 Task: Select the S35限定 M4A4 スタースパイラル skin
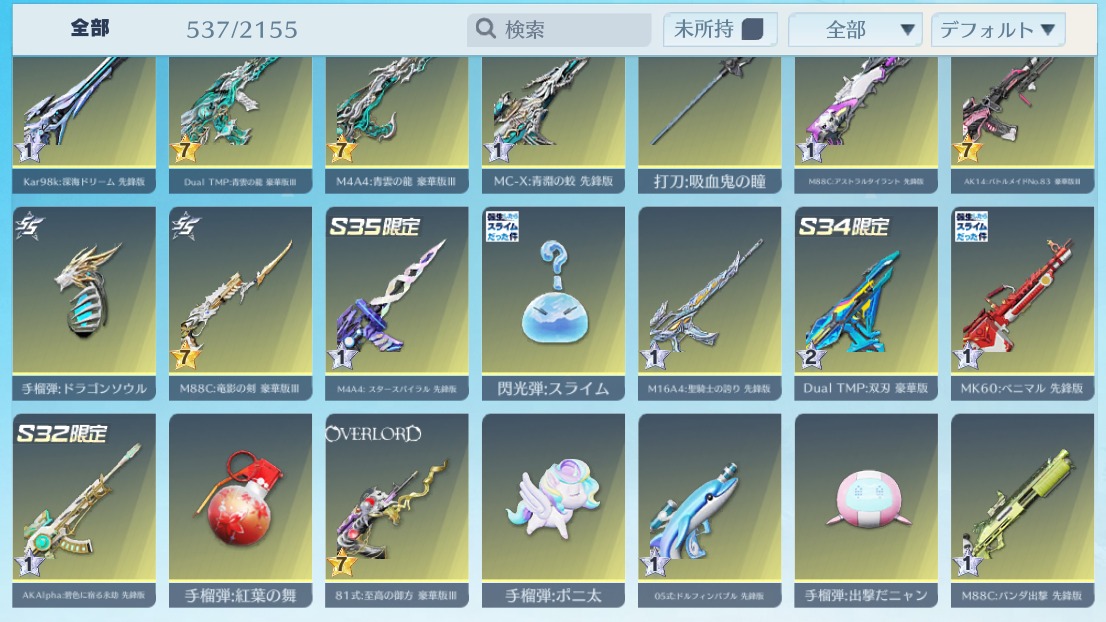pos(397,303)
